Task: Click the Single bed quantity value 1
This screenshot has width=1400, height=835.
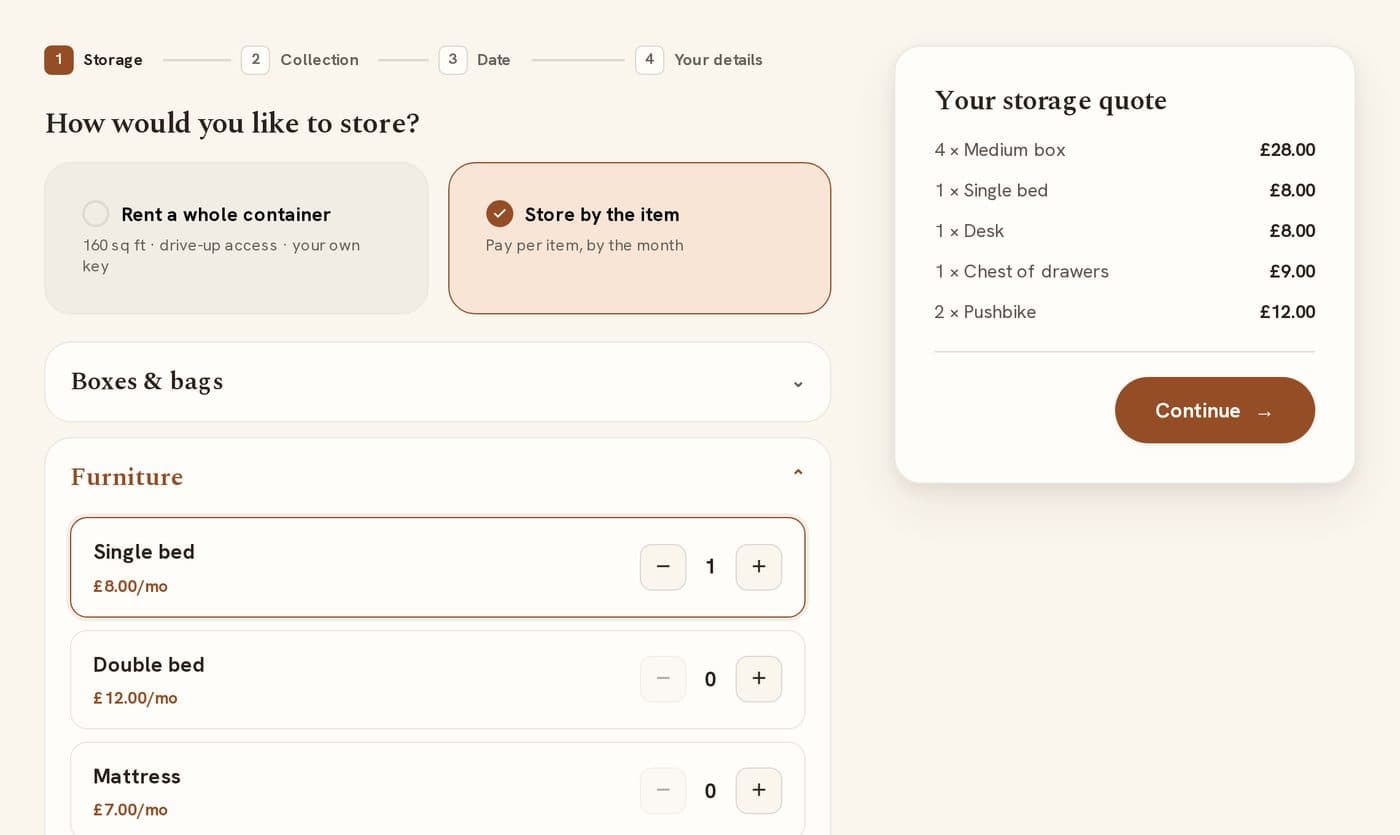Action: click(x=711, y=567)
